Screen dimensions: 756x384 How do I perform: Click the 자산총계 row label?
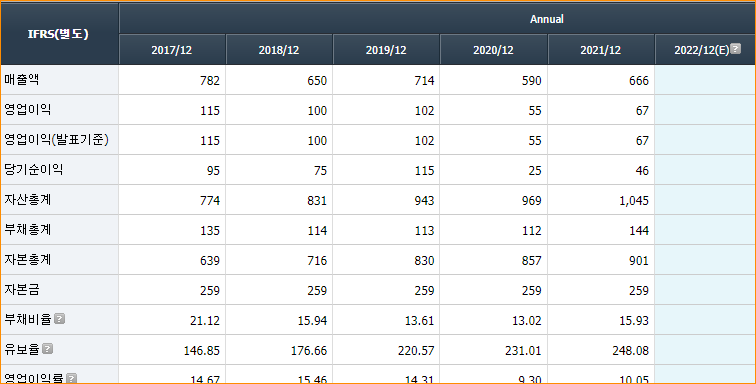(27, 199)
